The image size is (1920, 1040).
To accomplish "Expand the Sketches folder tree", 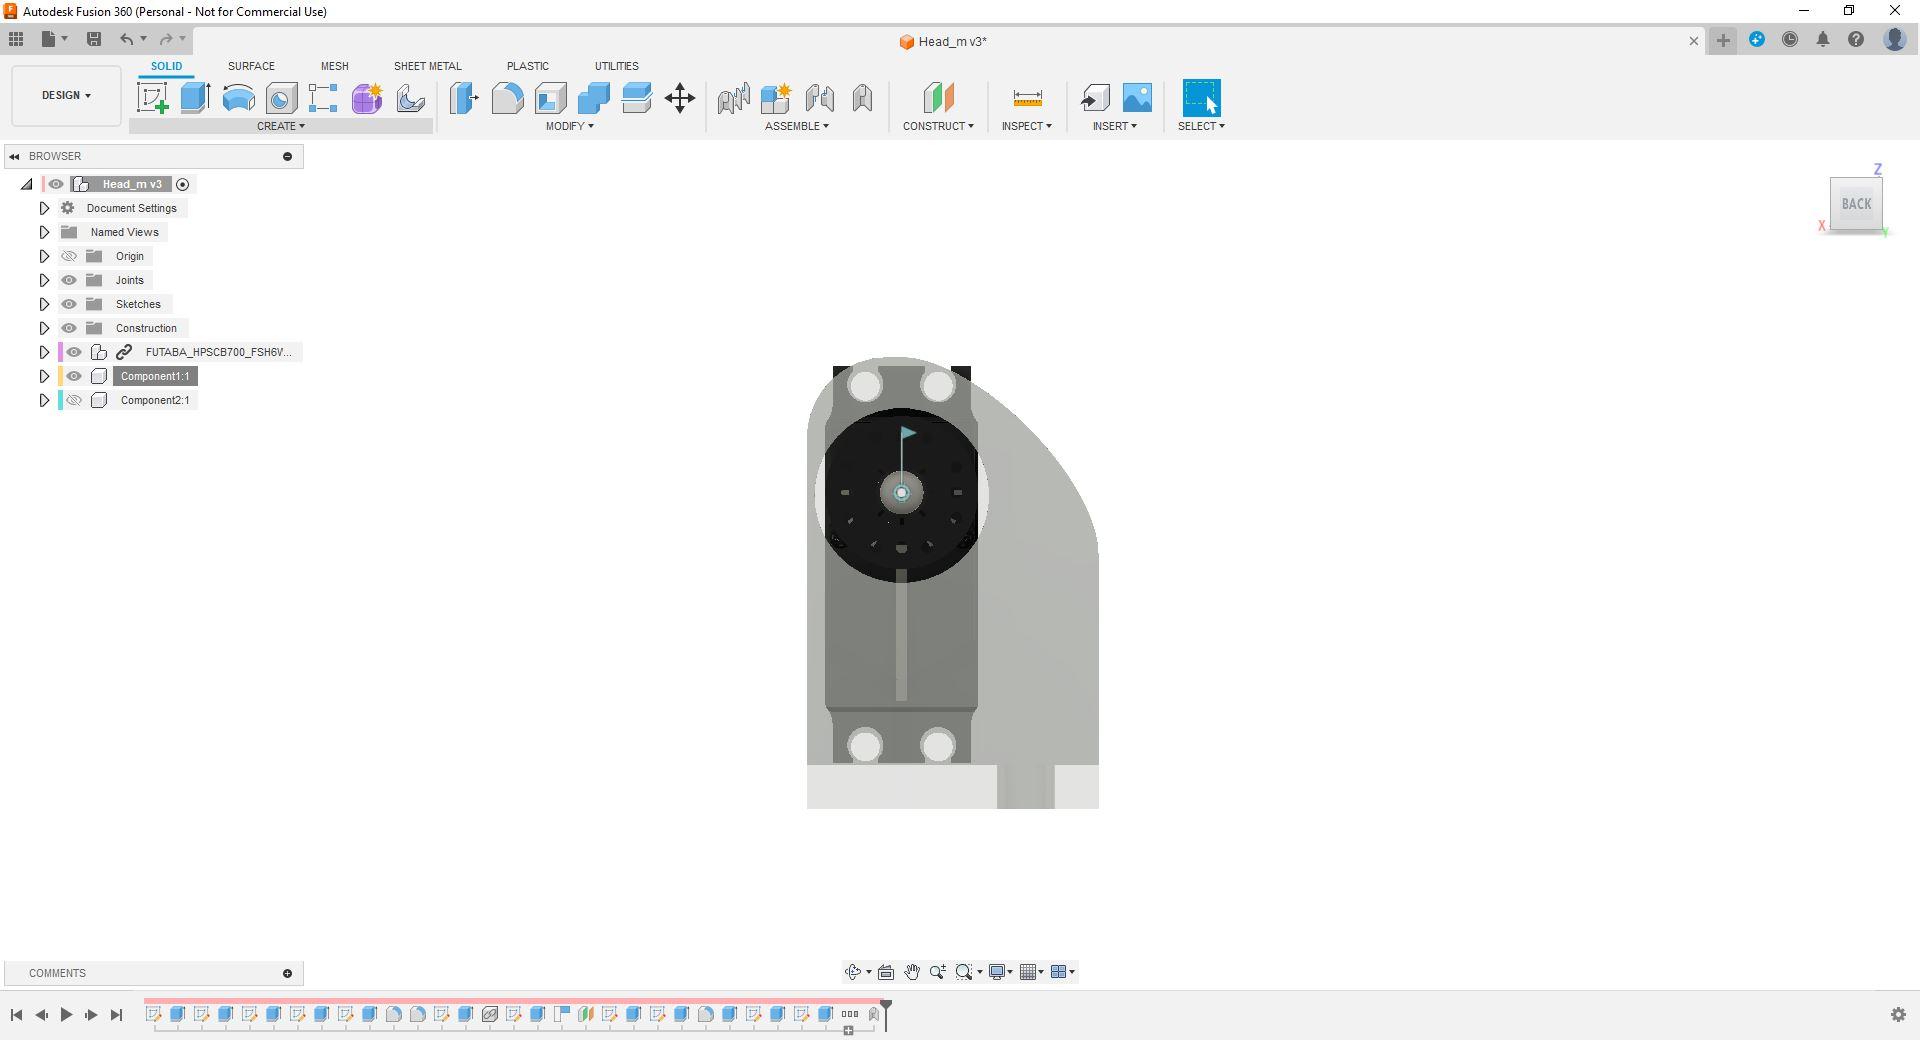I will [44, 304].
